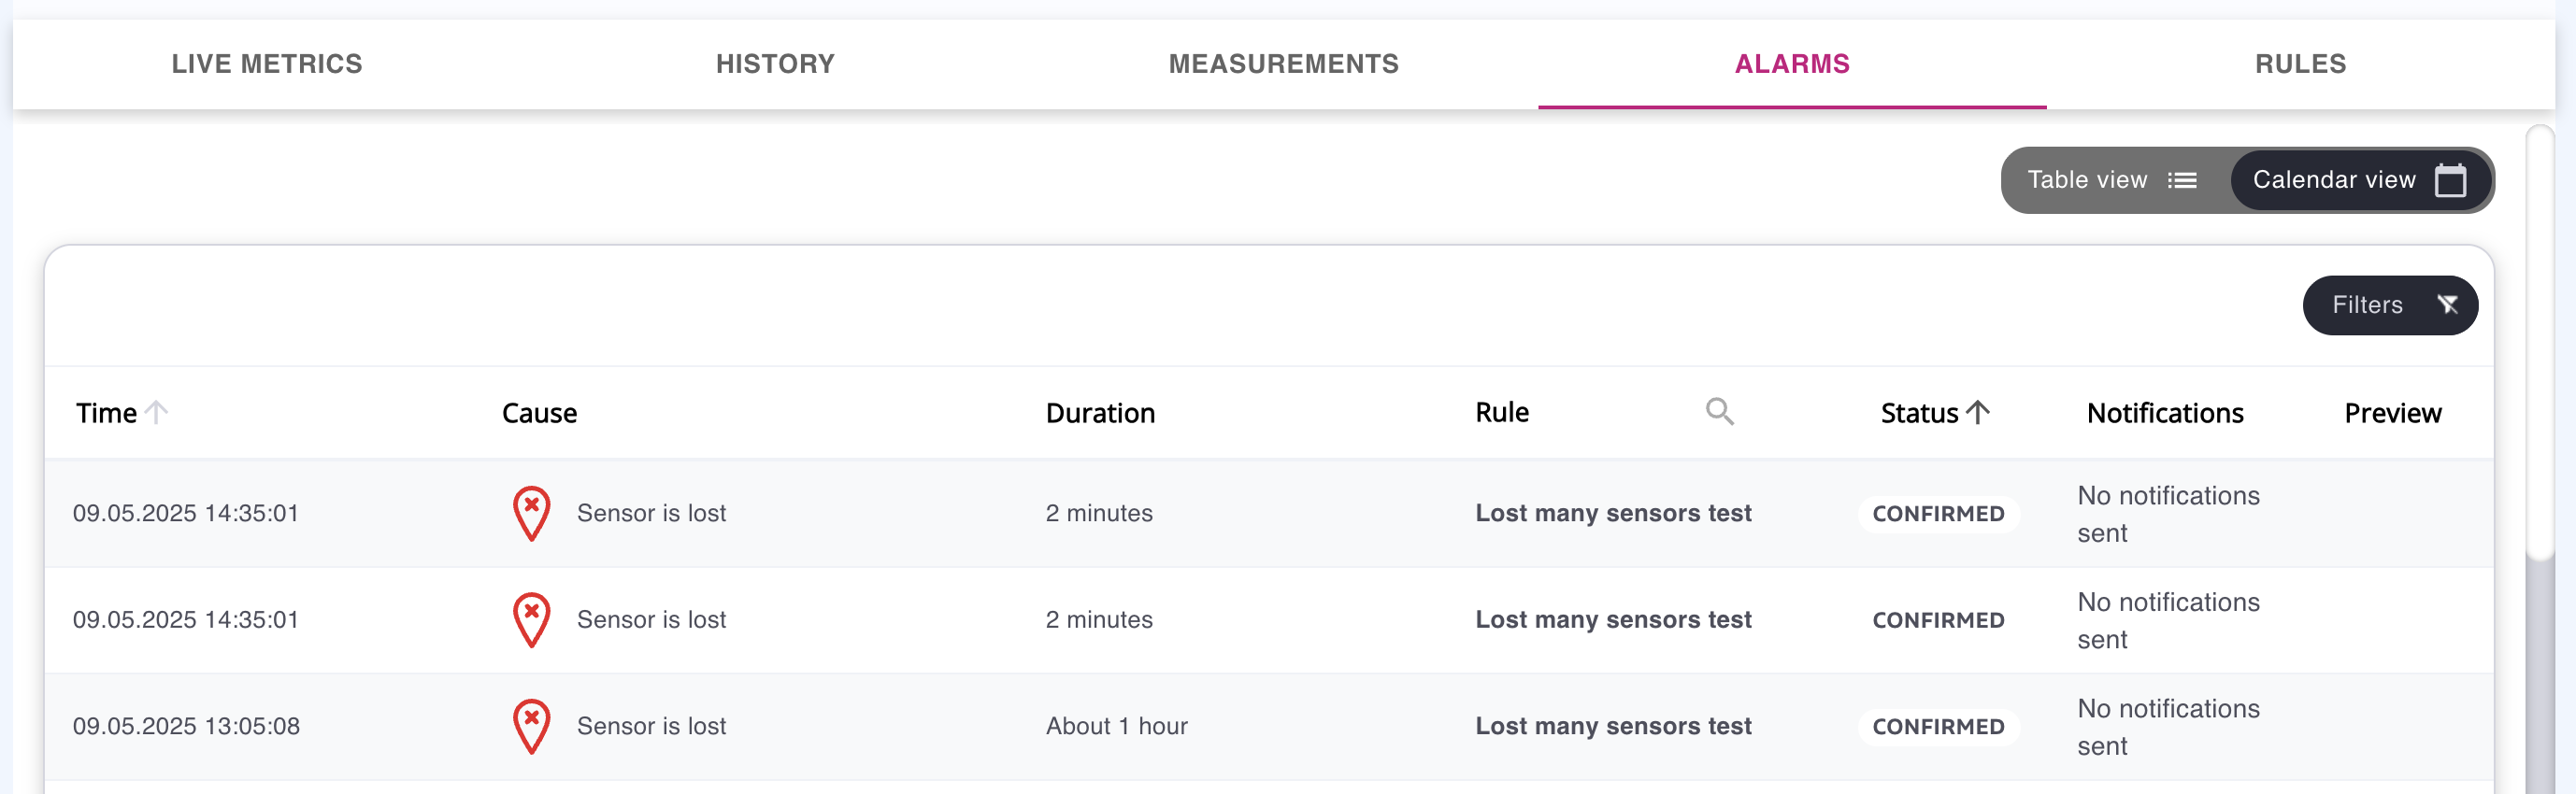2576x794 pixels.
Task: Click the Rule column search icon
Action: click(x=1719, y=411)
